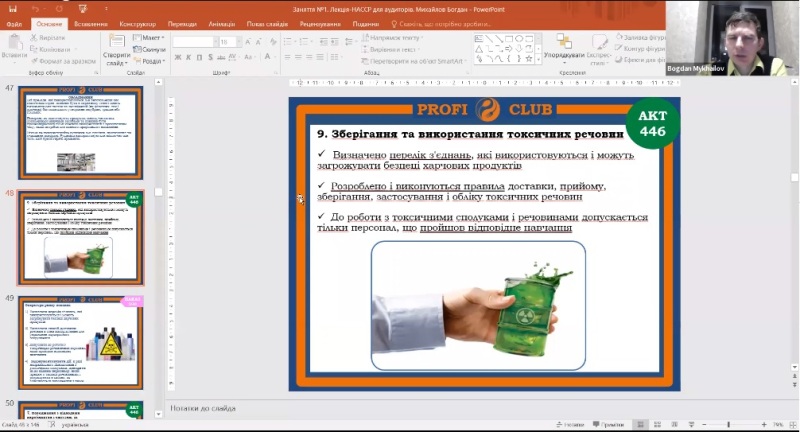Click Convert to SmartArt button
The image size is (800, 432).
[x=414, y=61]
